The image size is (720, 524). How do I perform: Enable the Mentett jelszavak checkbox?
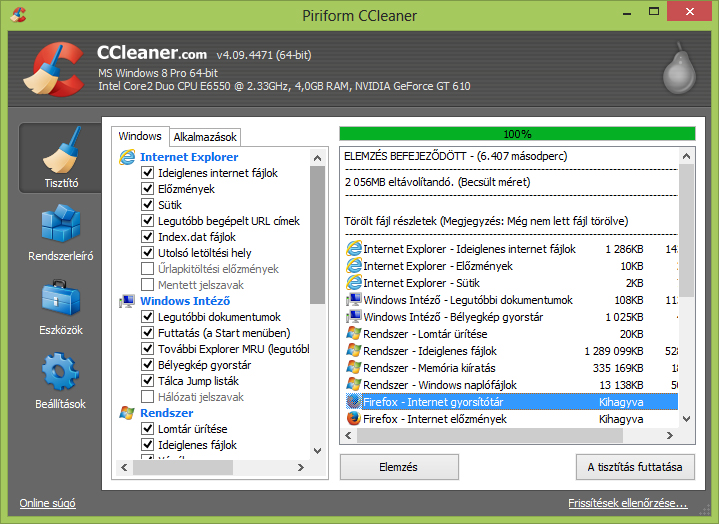pos(148,285)
